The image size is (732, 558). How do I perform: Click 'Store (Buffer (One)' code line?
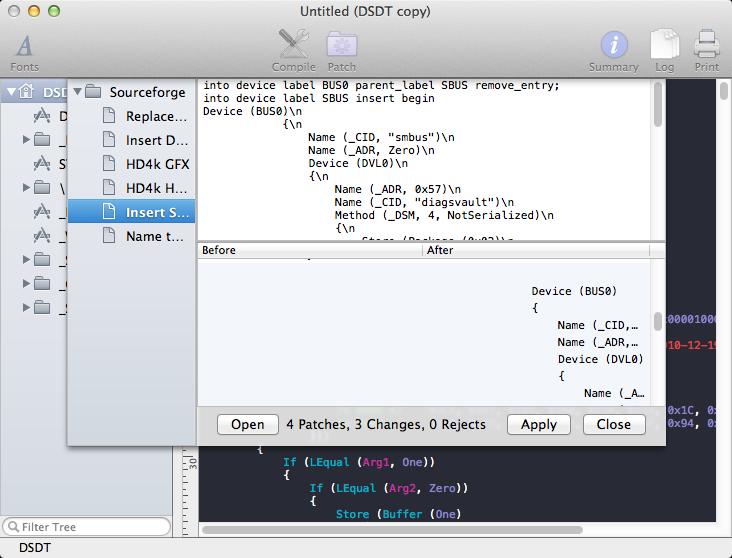[398, 514]
